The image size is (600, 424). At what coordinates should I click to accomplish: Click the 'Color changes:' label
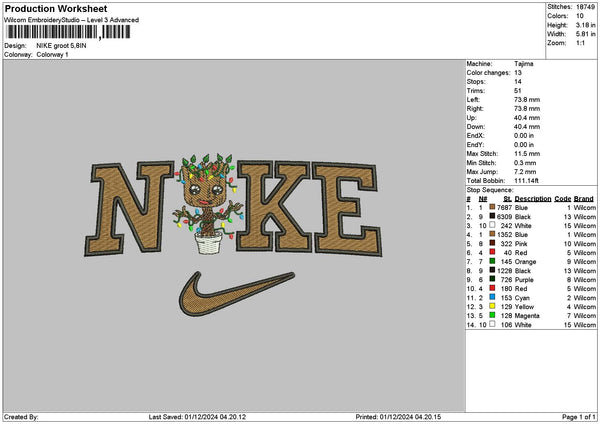tap(488, 73)
